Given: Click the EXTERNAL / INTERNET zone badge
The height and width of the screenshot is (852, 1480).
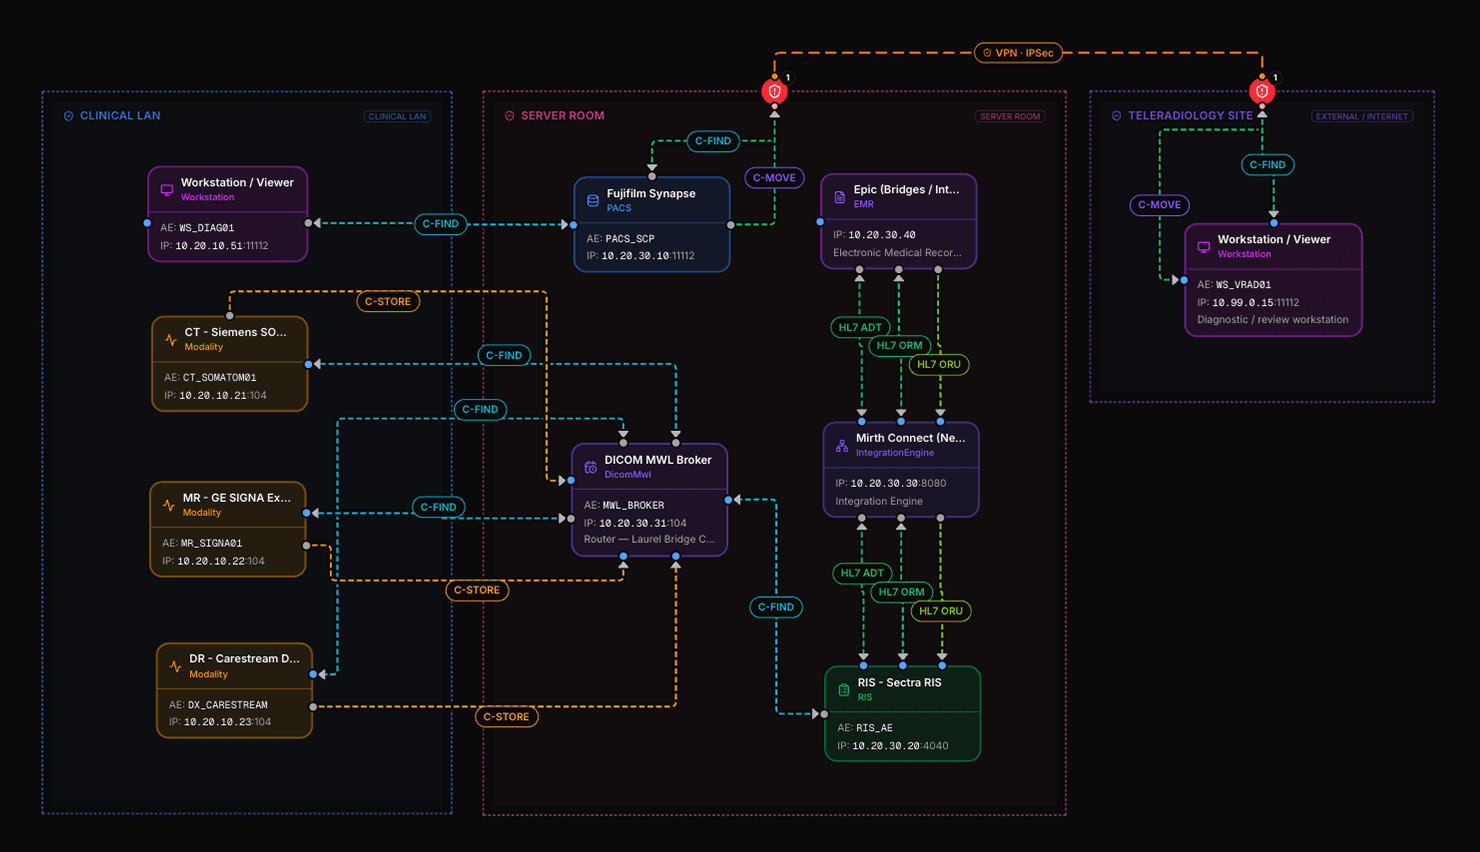Looking at the screenshot, I should pyautogui.click(x=1362, y=116).
